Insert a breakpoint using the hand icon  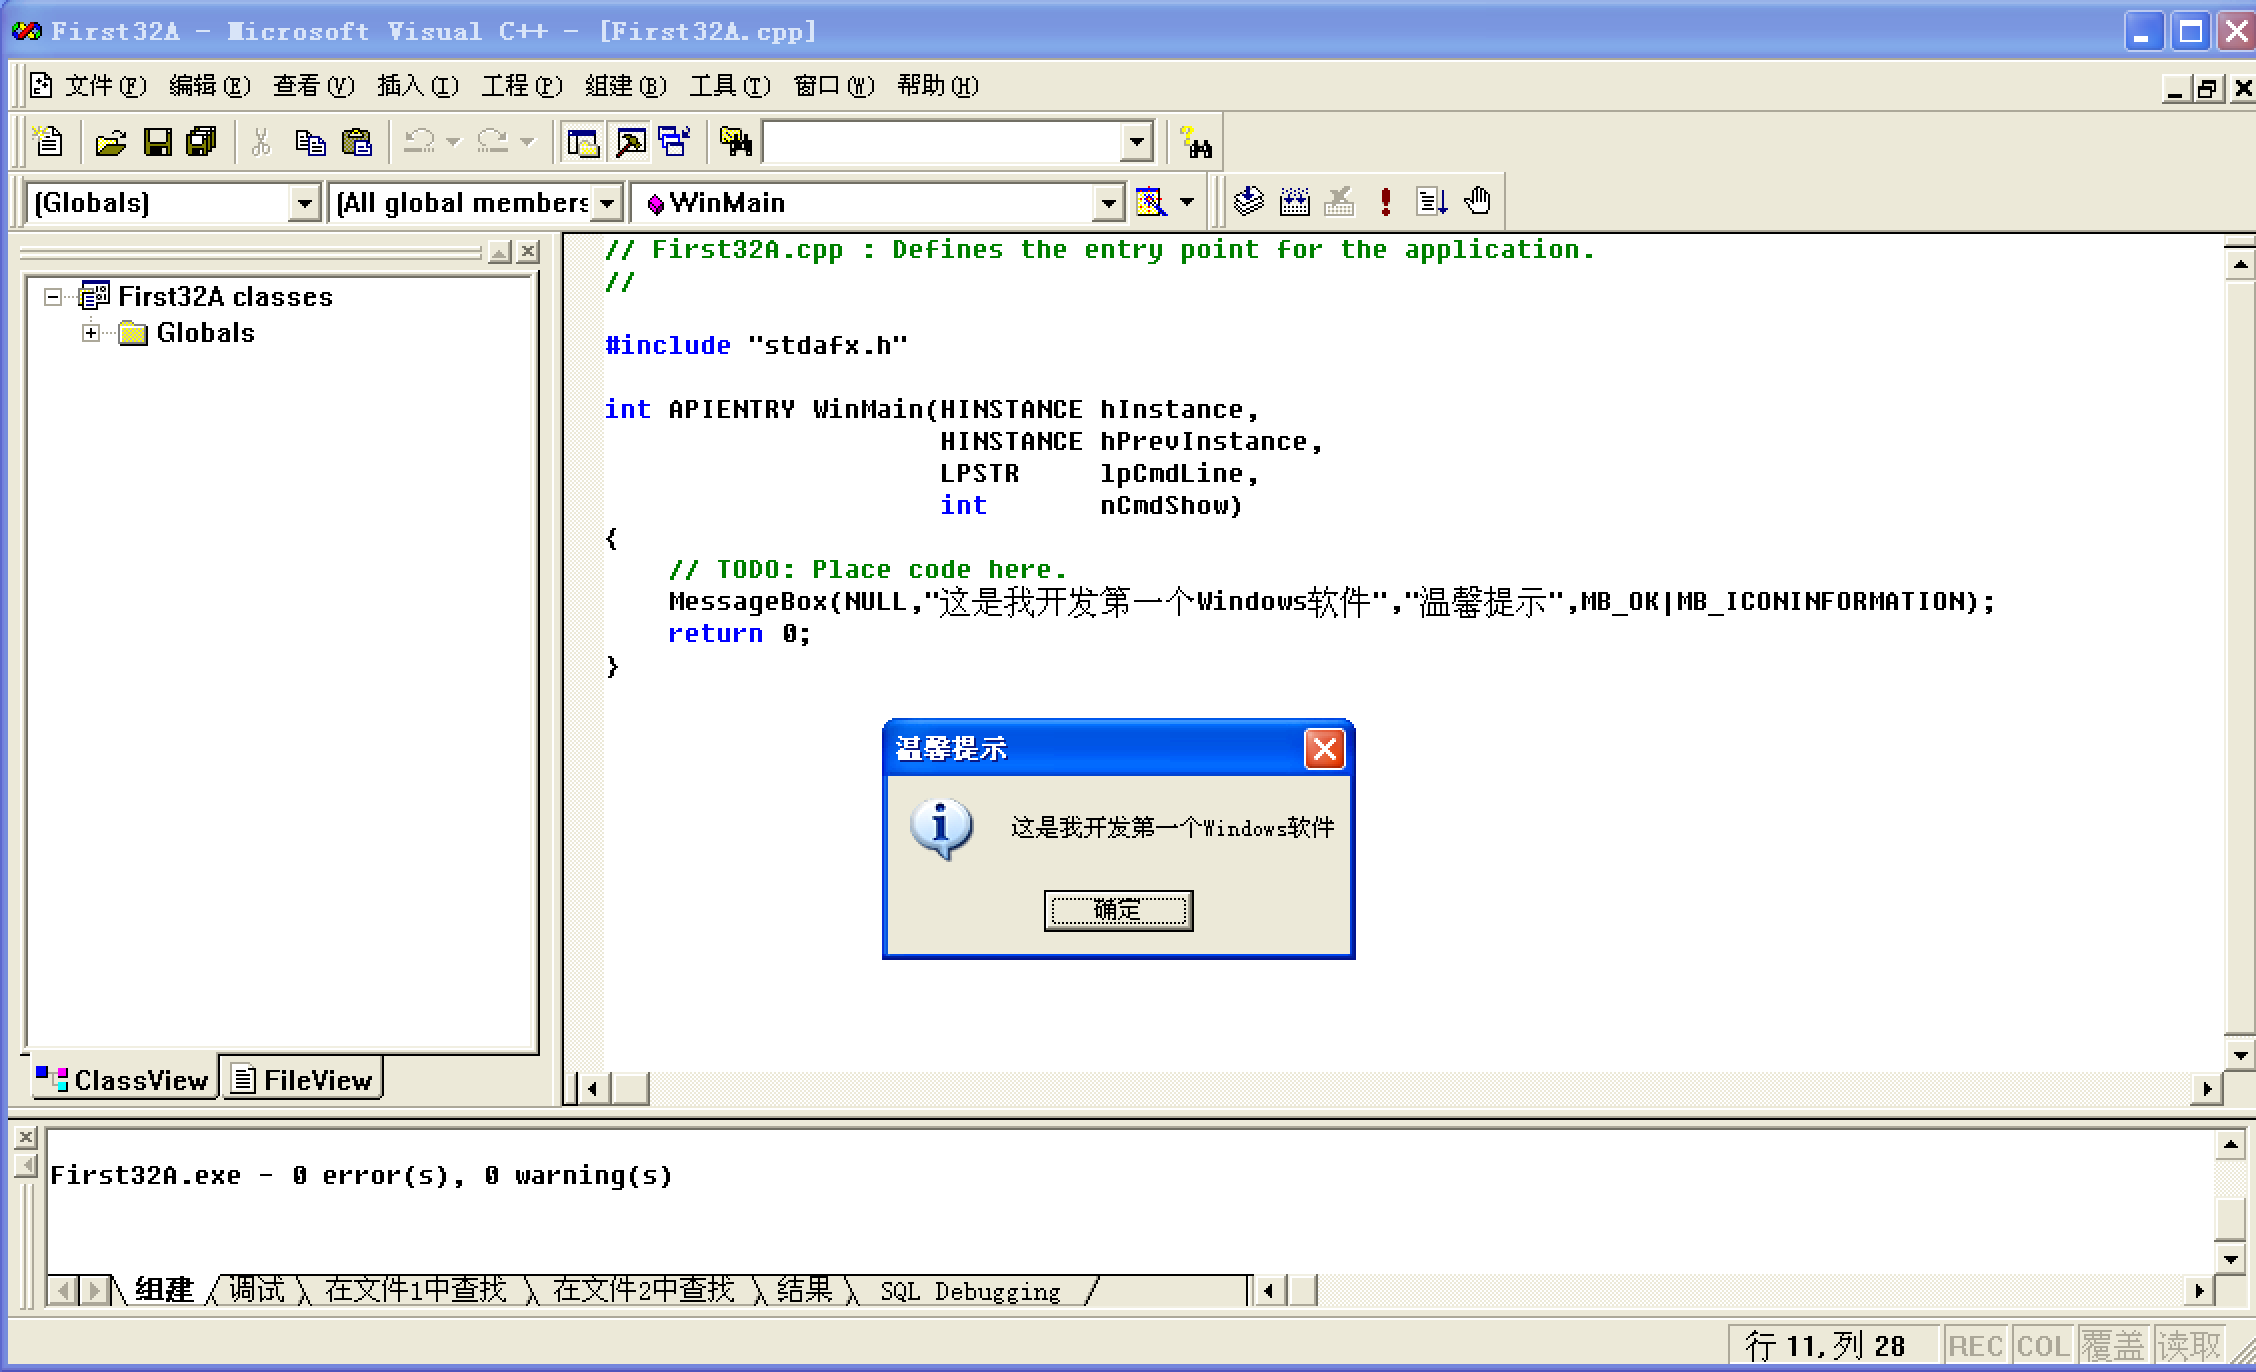click(x=1477, y=200)
